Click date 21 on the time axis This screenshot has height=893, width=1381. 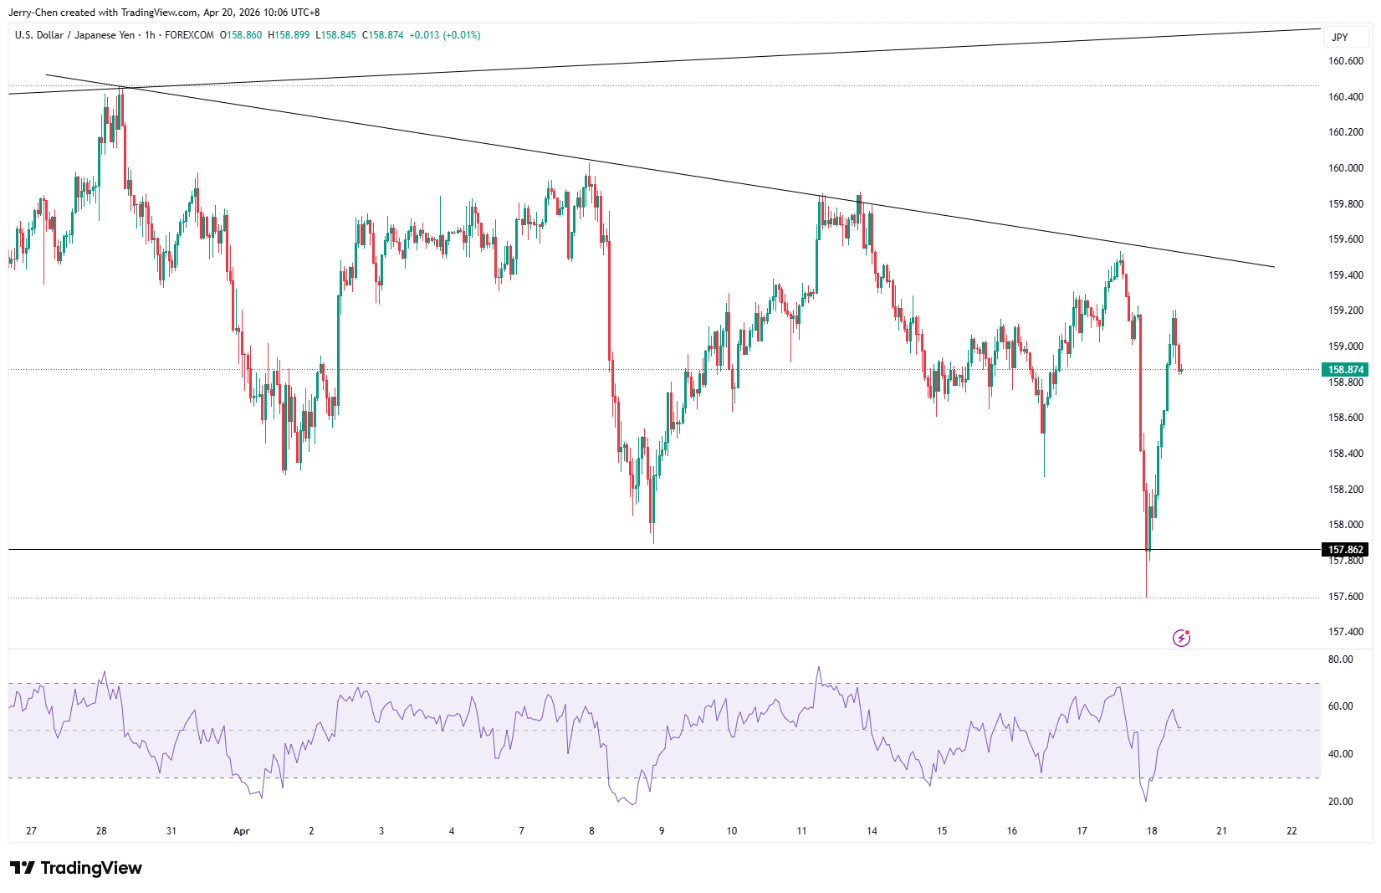tap(1222, 831)
